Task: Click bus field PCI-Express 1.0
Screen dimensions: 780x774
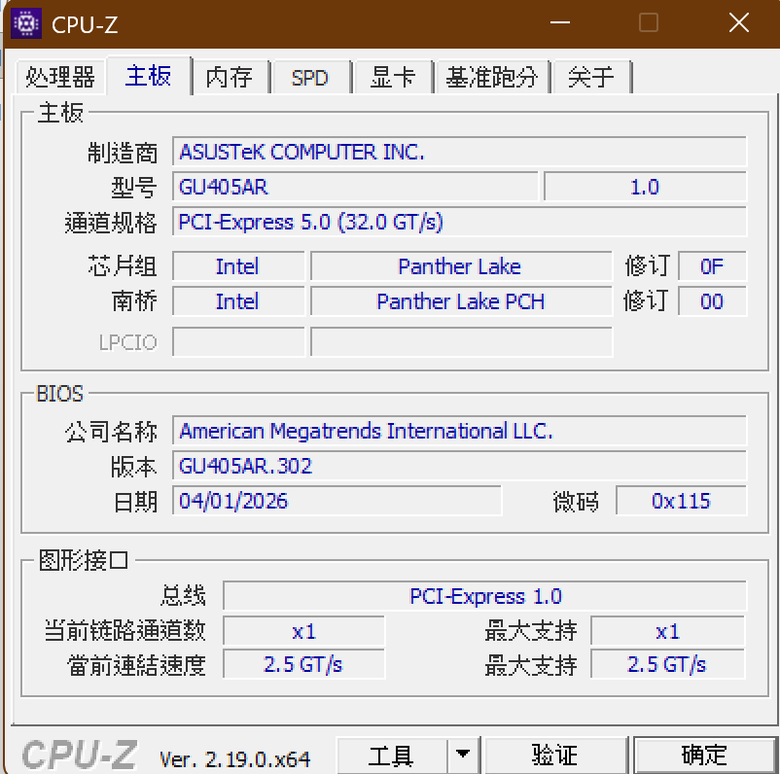Action: click(x=485, y=596)
